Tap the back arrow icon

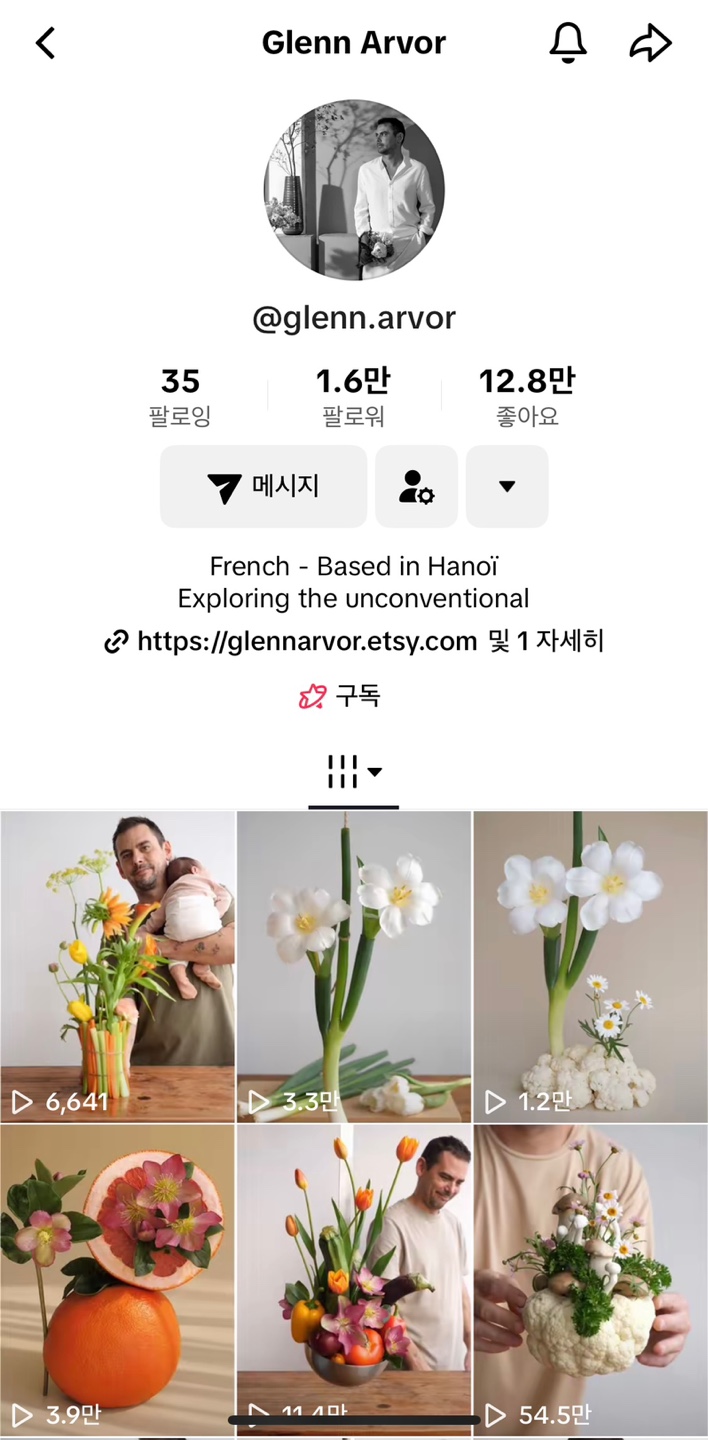[45, 43]
